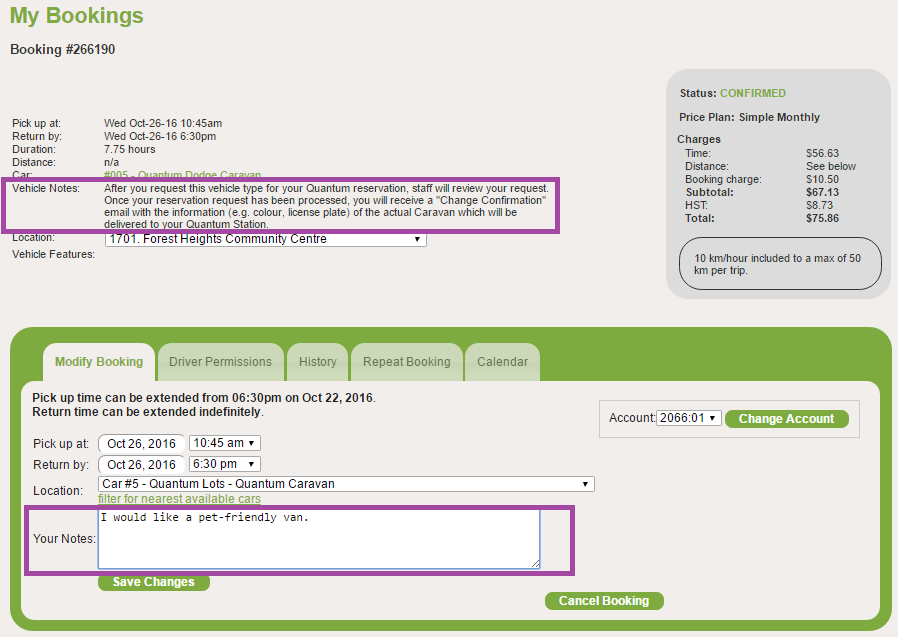Image resolution: width=898 pixels, height=637 pixels.
Task: Click the Vehicle Features label
Action: (53, 254)
